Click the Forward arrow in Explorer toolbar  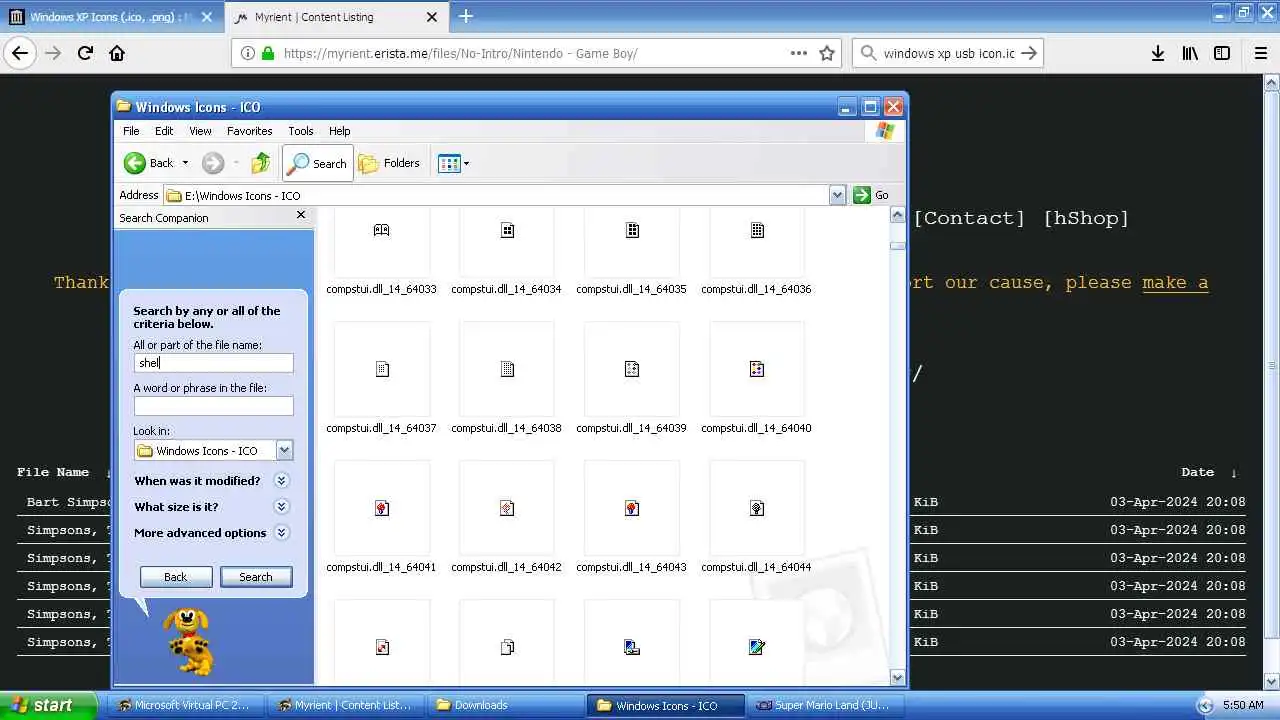coord(212,163)
